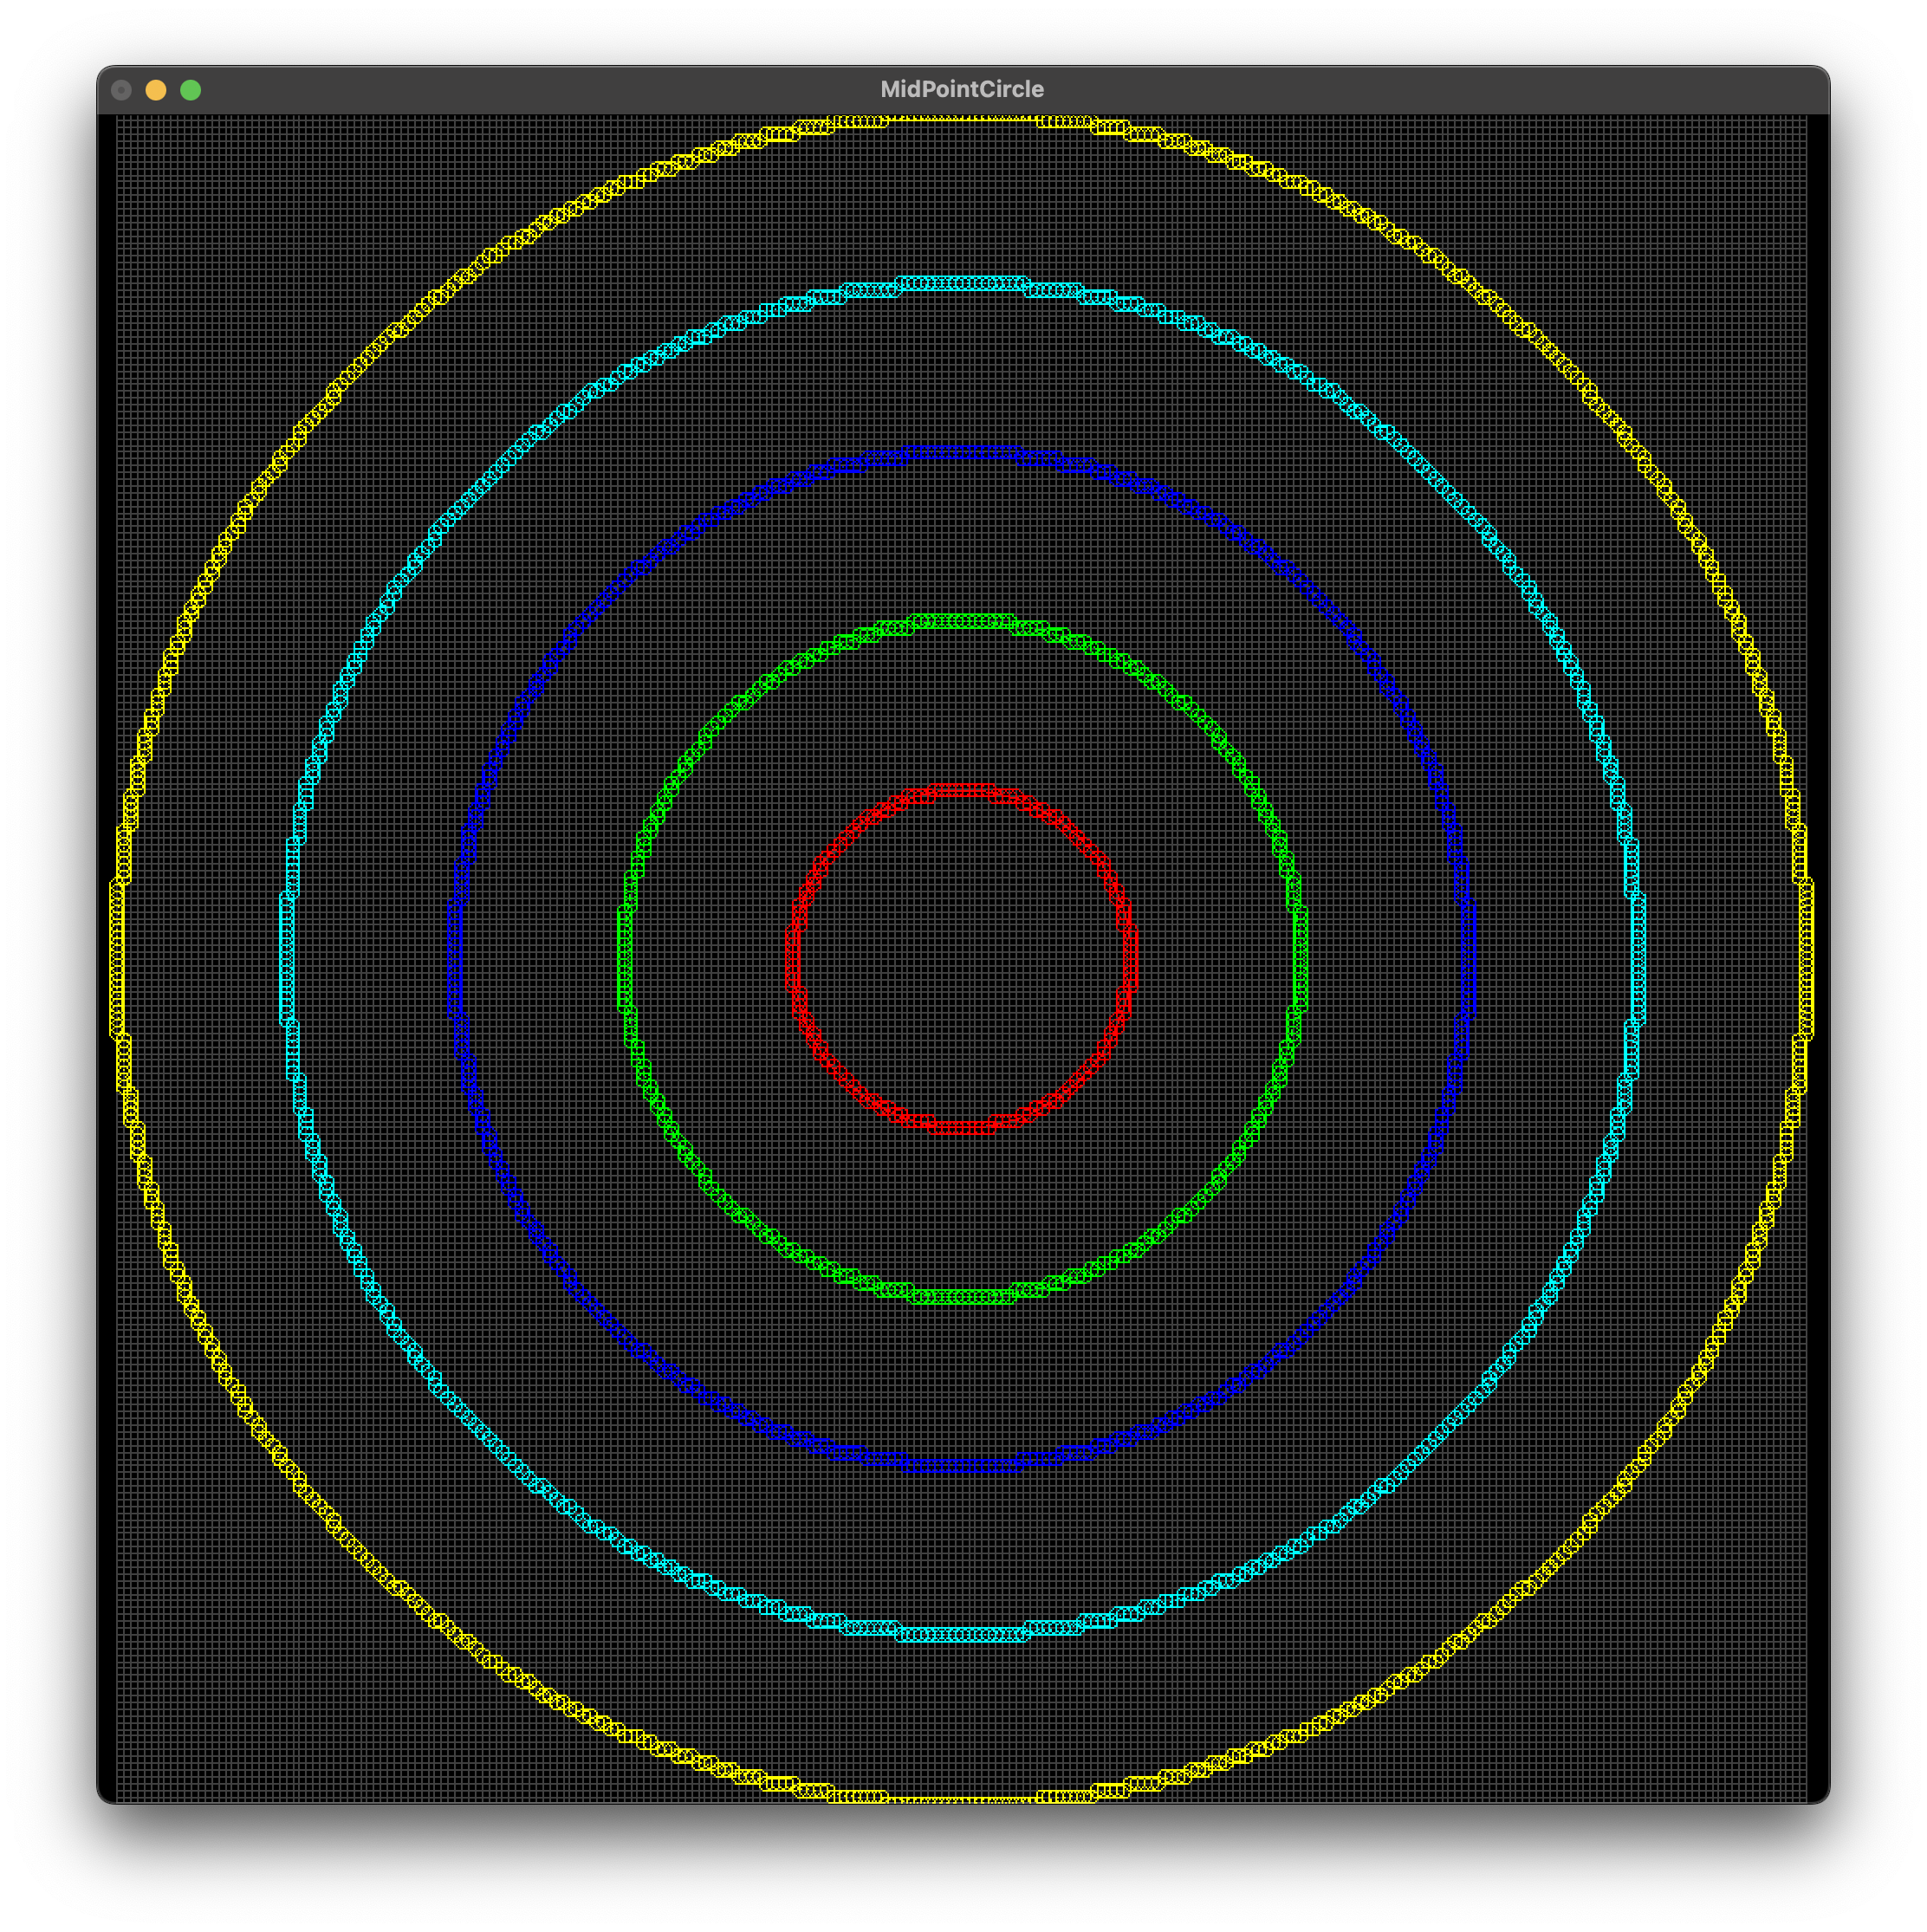Click the grid center inside red circle
1927x1932 pixels.
pyautogui.click(x=961, y=960)
